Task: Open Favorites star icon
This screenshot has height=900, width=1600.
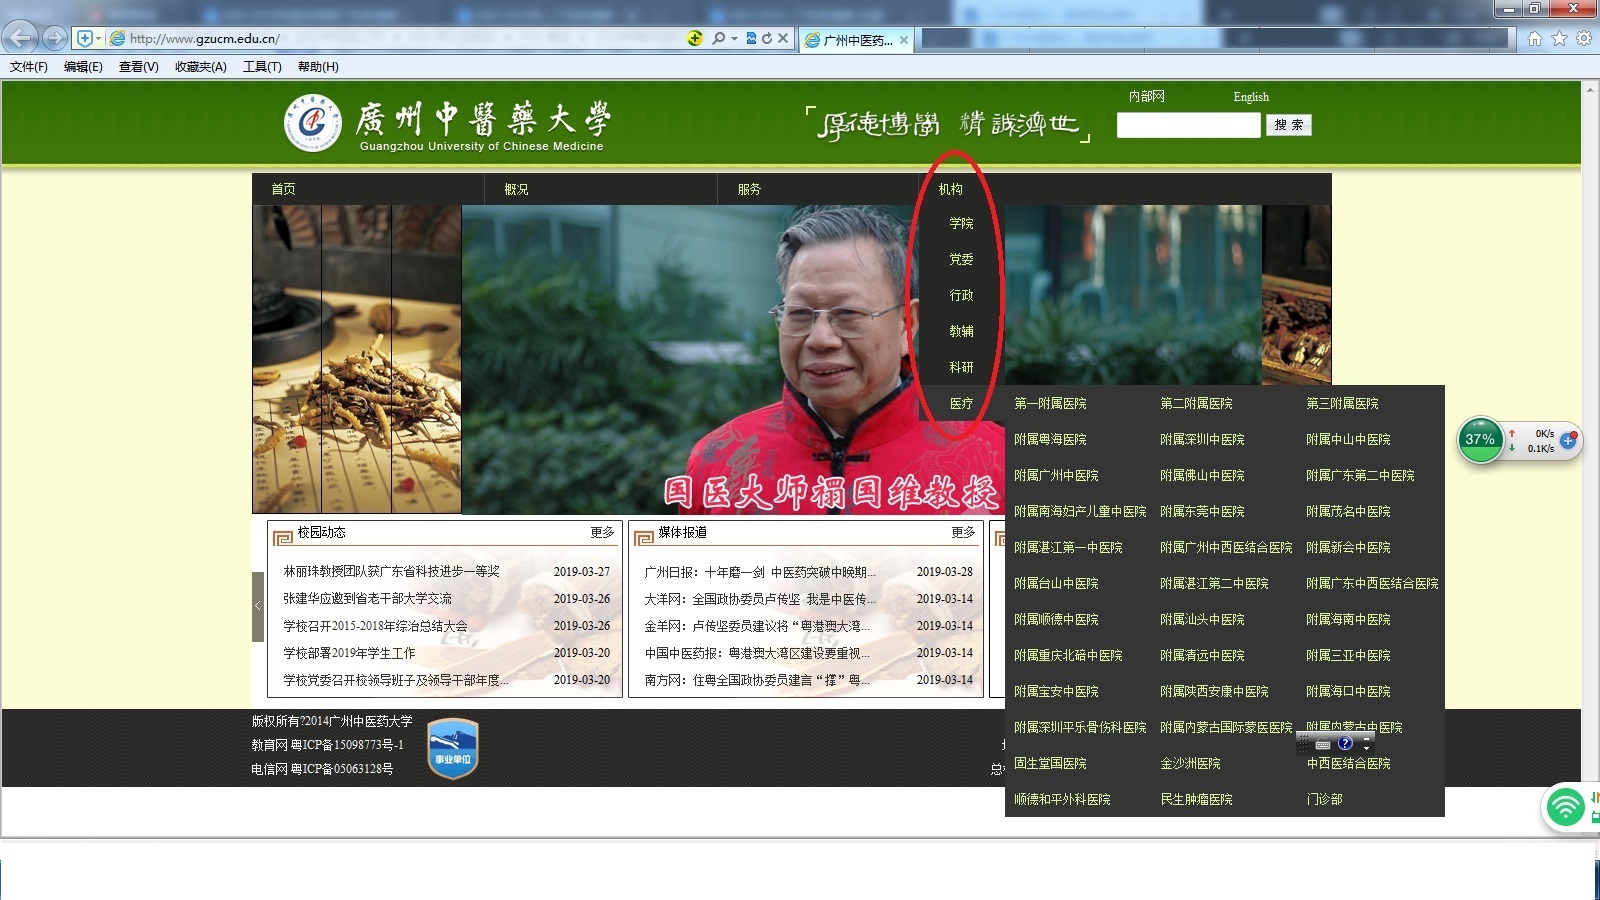Action: point(1559,38)
